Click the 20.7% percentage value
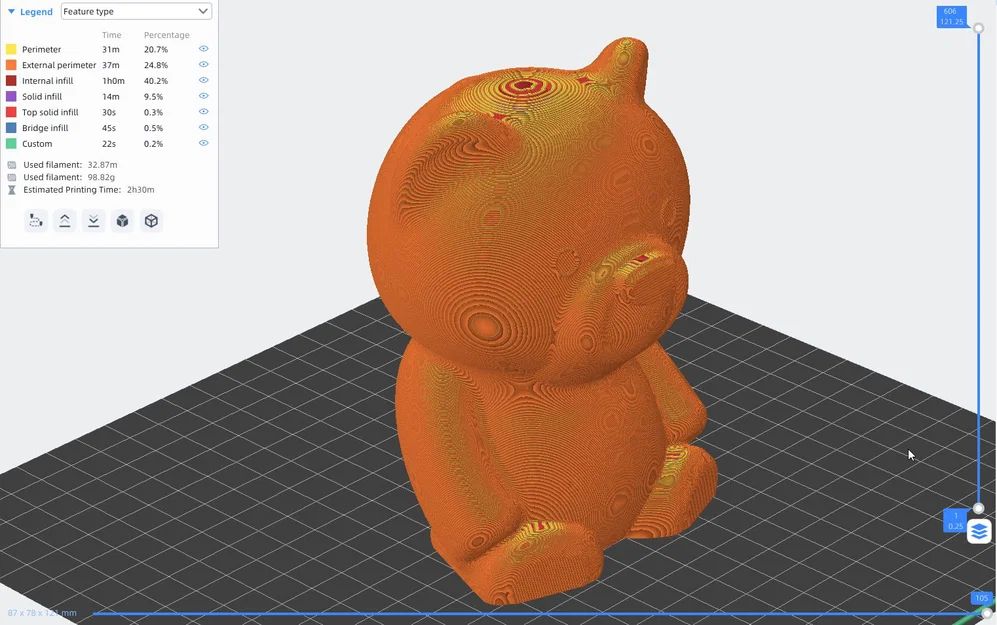This screenshot has width=997, height=625. 156,49
